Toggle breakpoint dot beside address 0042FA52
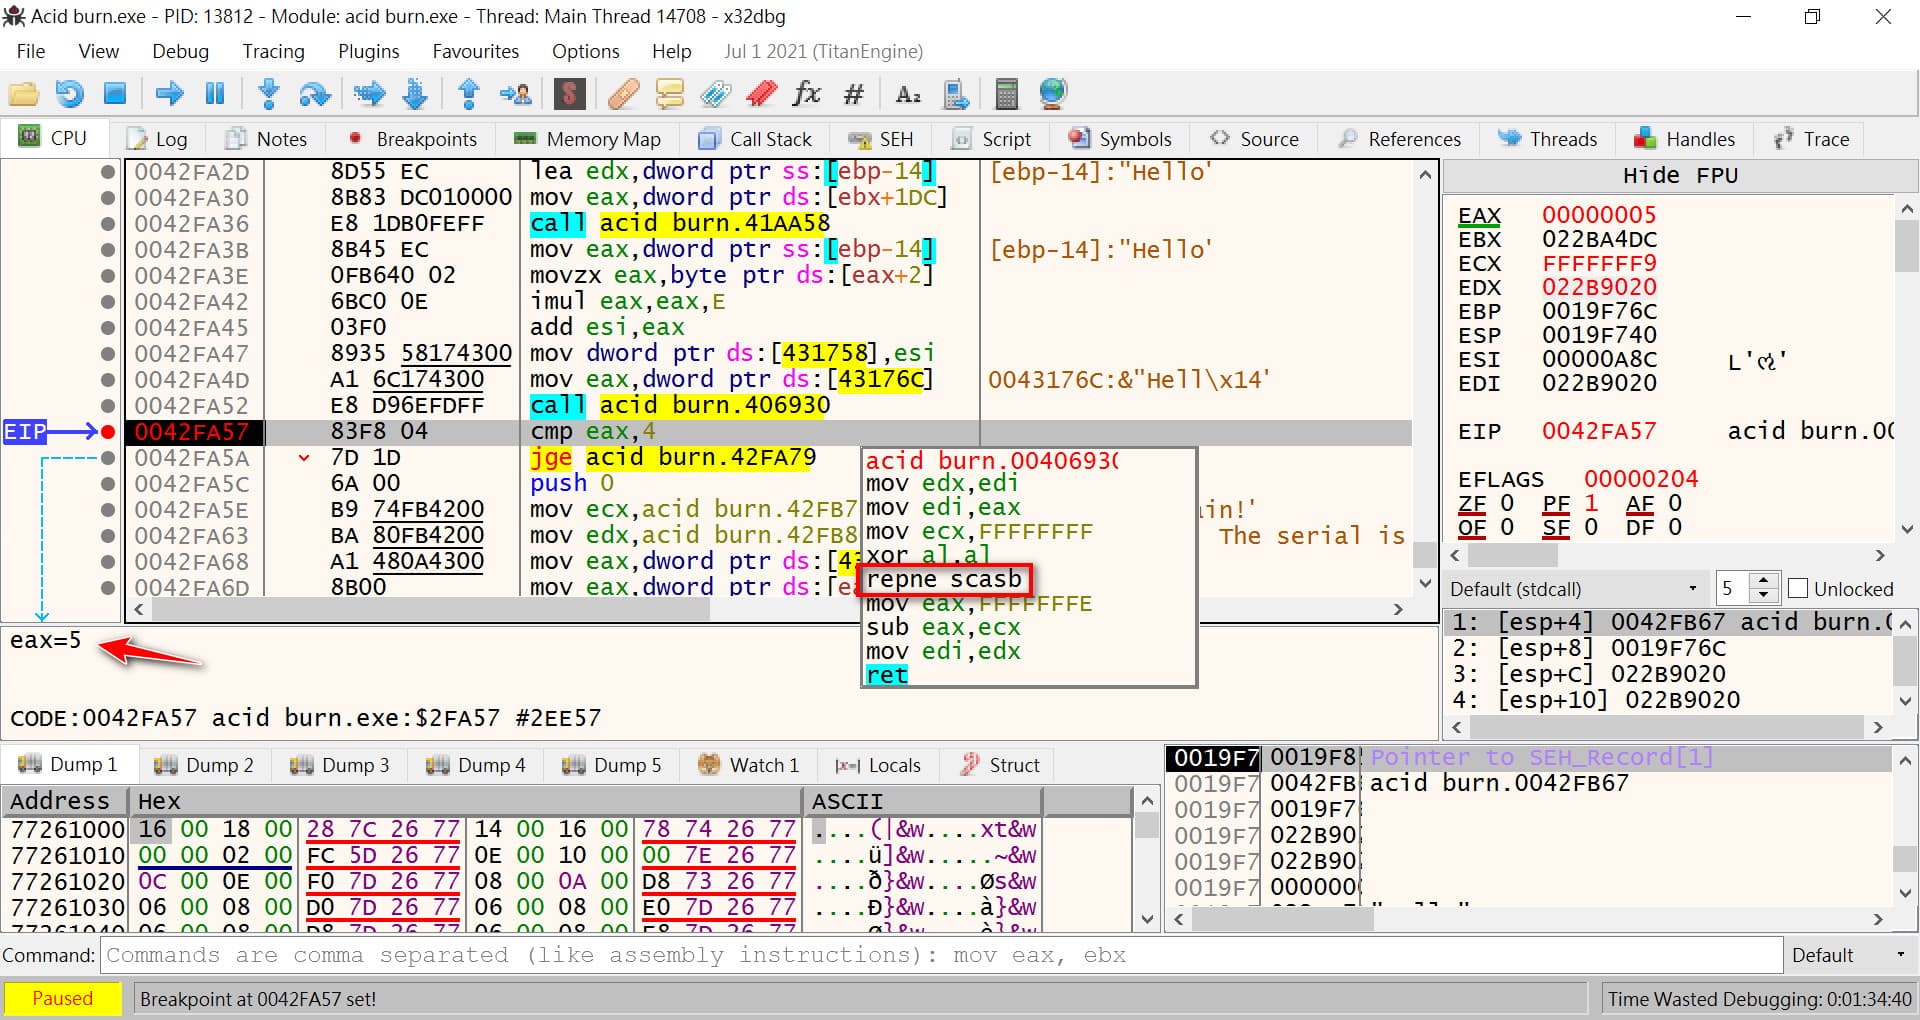This screenshot has height=1020, width=1920. [107, 406]
